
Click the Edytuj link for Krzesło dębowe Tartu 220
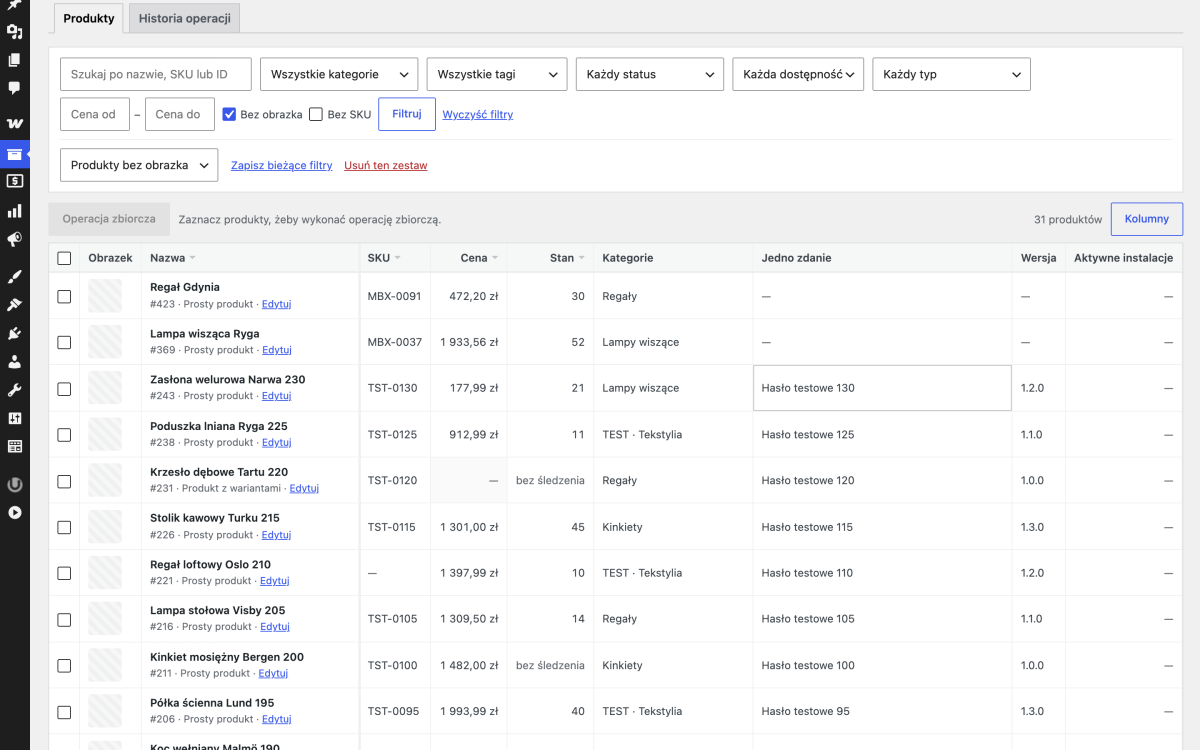[304, 489]
